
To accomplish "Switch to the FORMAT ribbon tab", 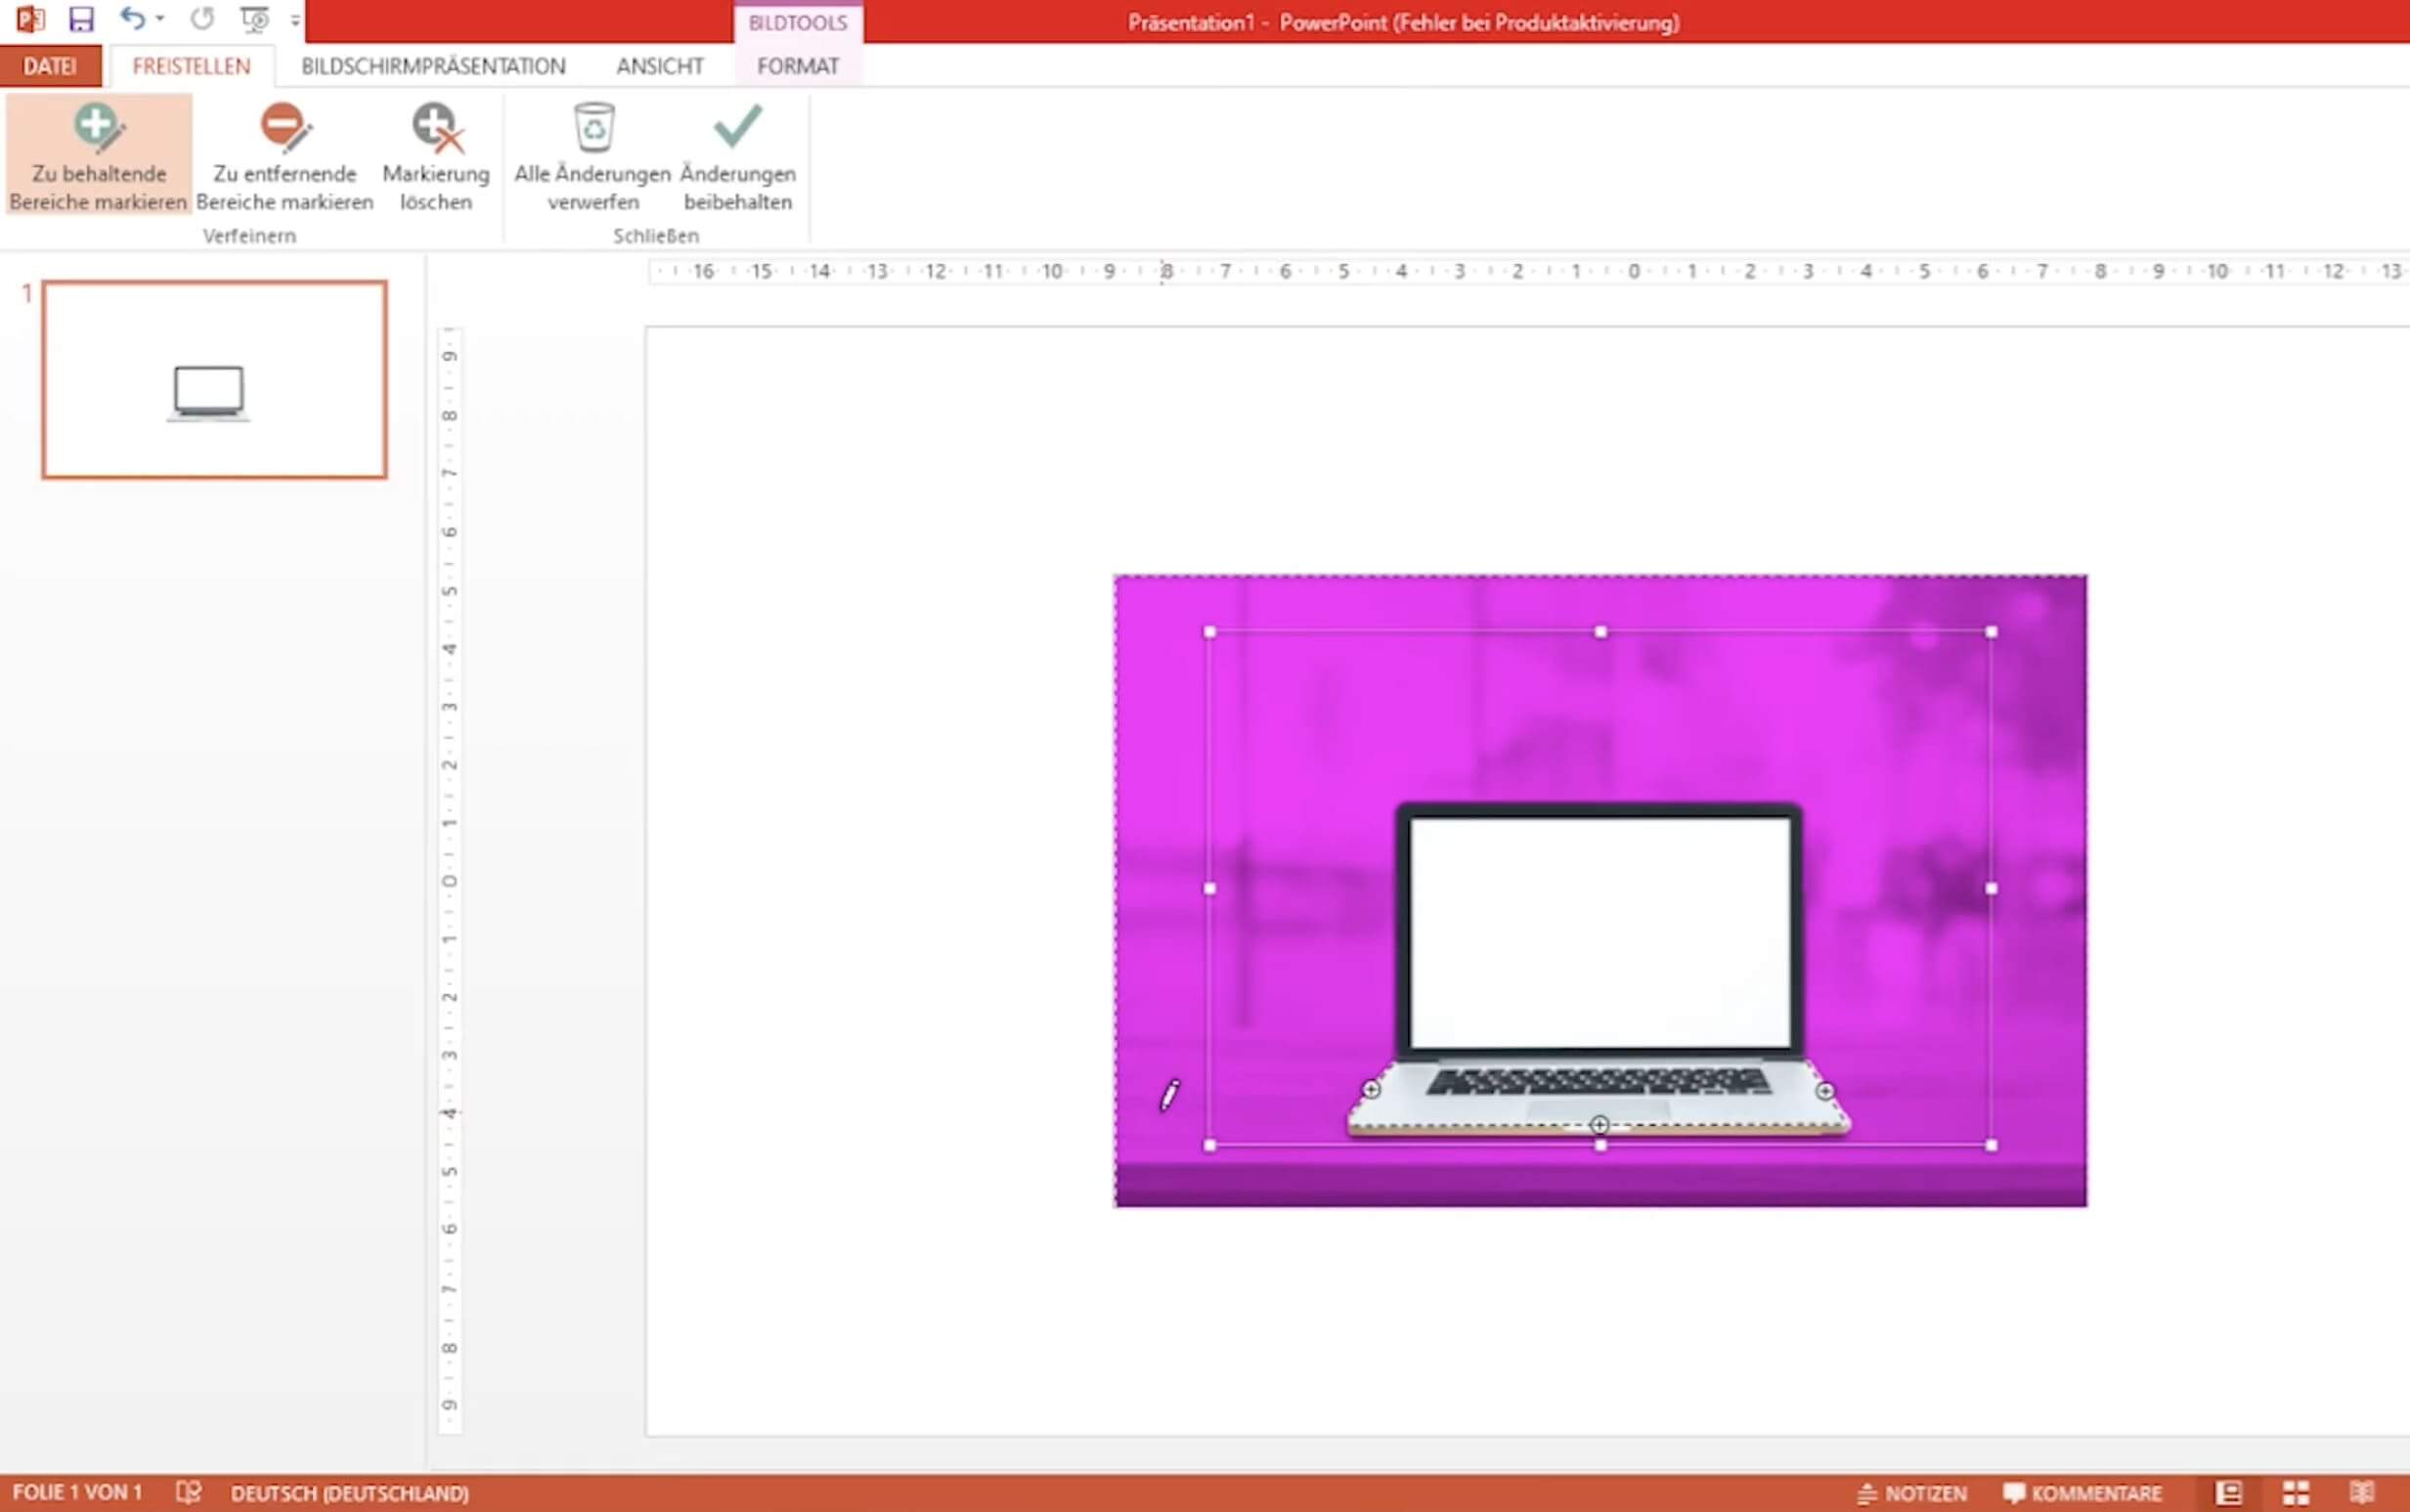I will [x=797, y=66].
